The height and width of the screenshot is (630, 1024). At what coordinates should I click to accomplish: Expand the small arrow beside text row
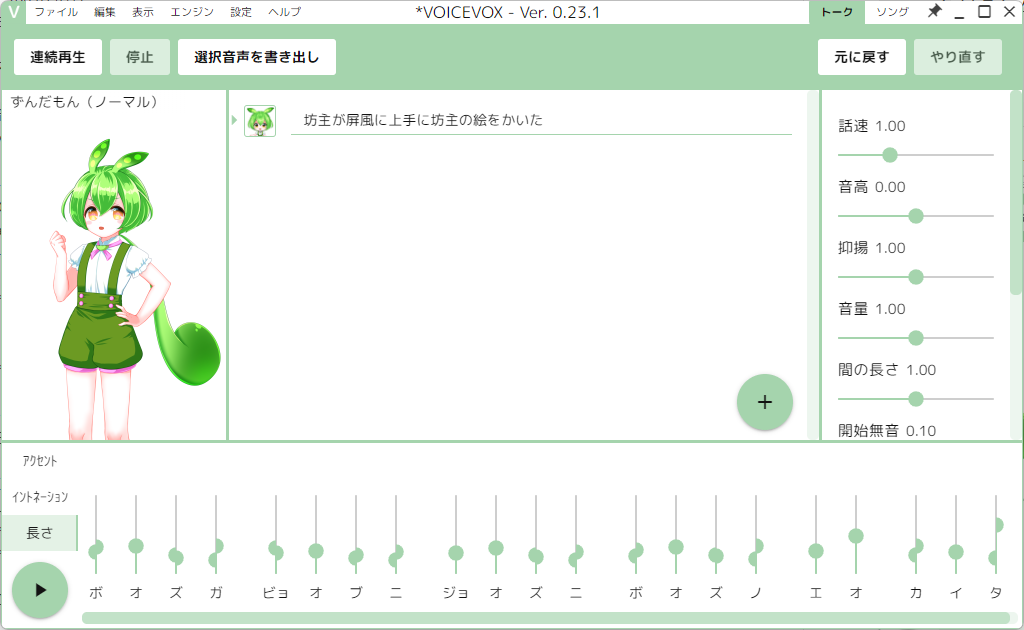tap(234, 120)
